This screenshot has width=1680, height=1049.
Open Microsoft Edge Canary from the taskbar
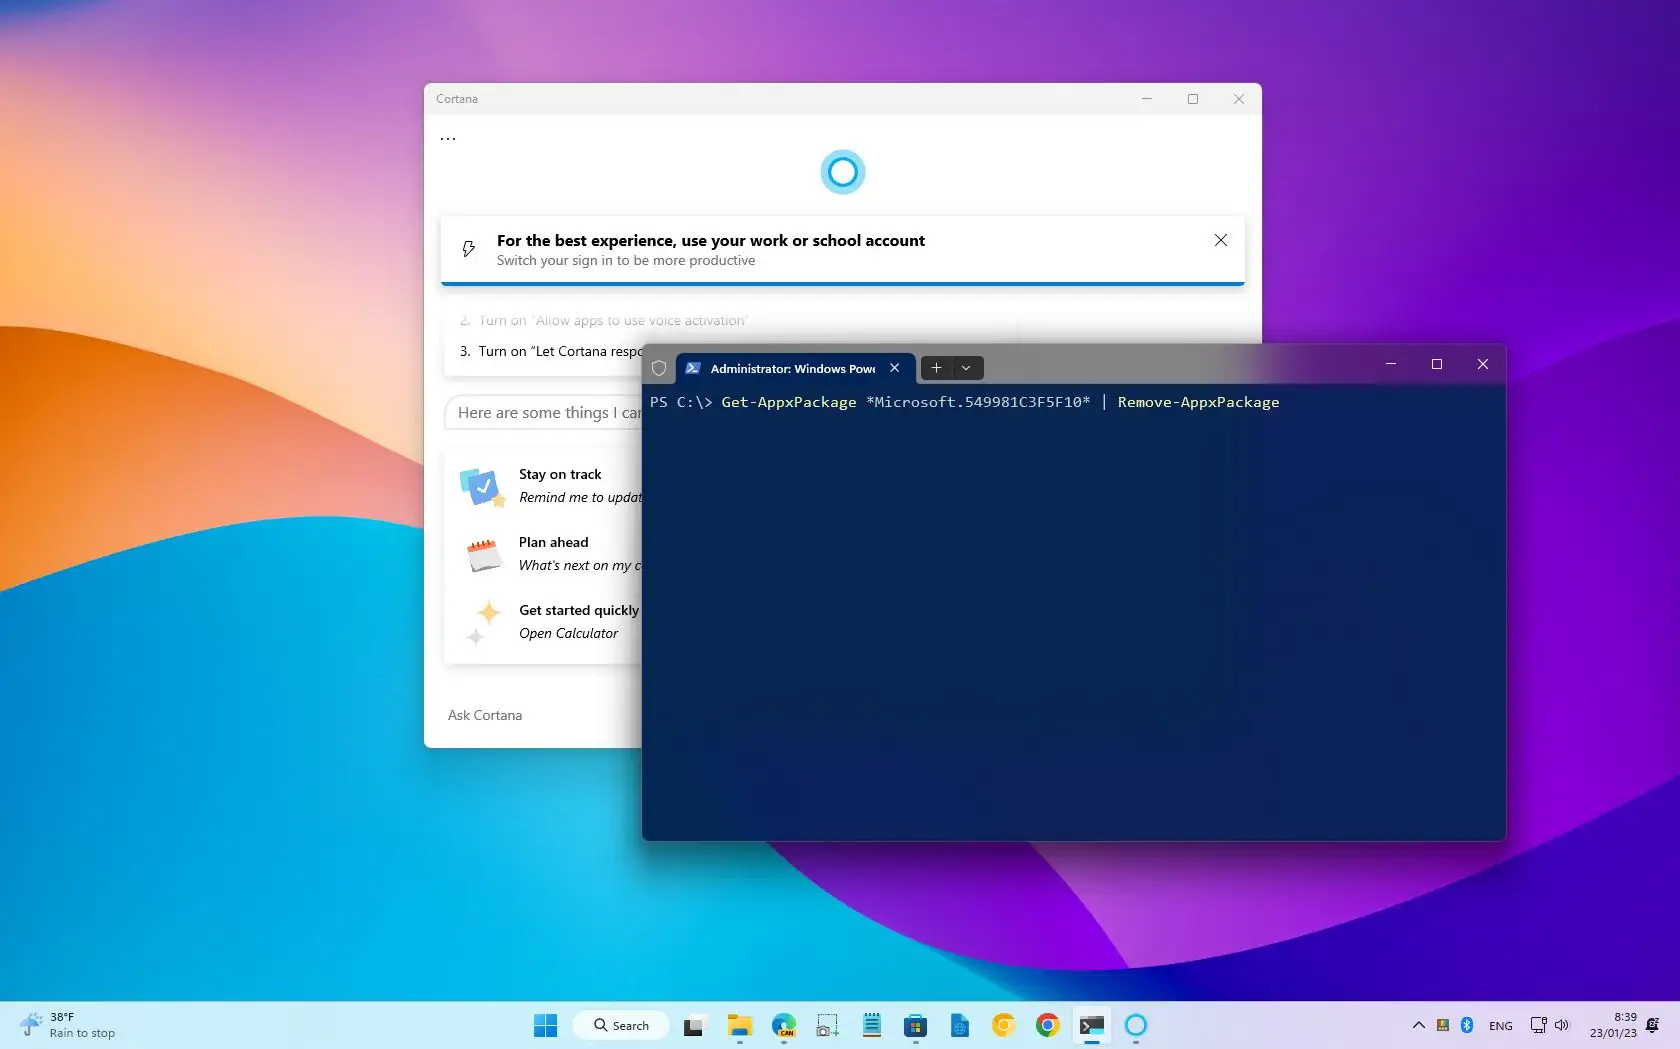click(785, 1025)
